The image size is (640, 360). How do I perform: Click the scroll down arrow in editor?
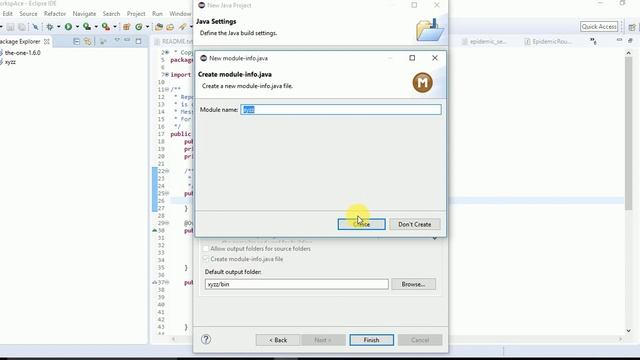[x=629, y=331]
